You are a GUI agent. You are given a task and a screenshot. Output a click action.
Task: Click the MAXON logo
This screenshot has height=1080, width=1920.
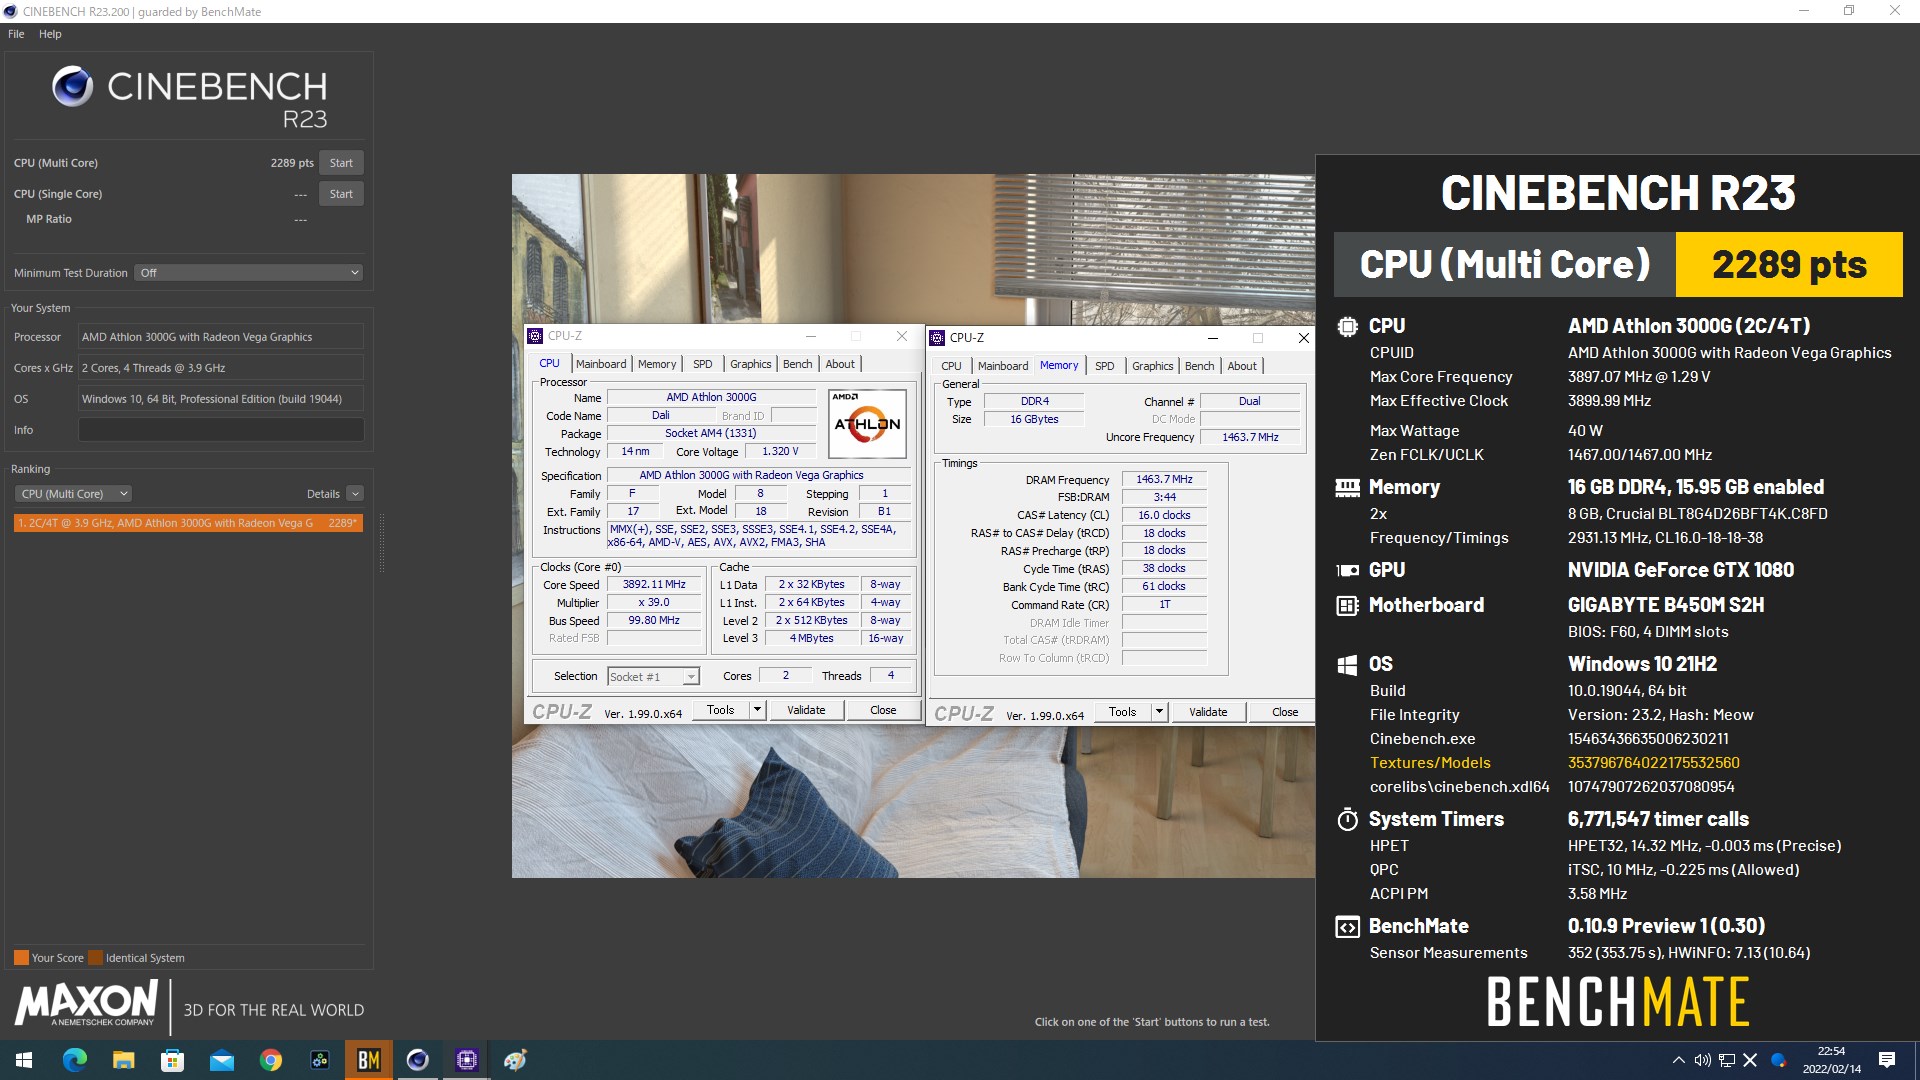click(86, 1004)
